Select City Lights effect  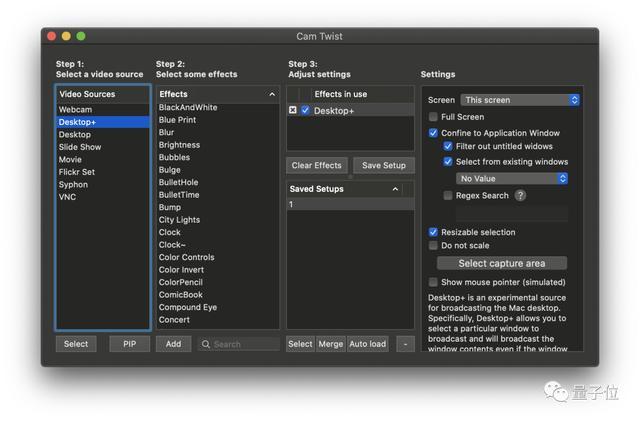click(218, 220)
